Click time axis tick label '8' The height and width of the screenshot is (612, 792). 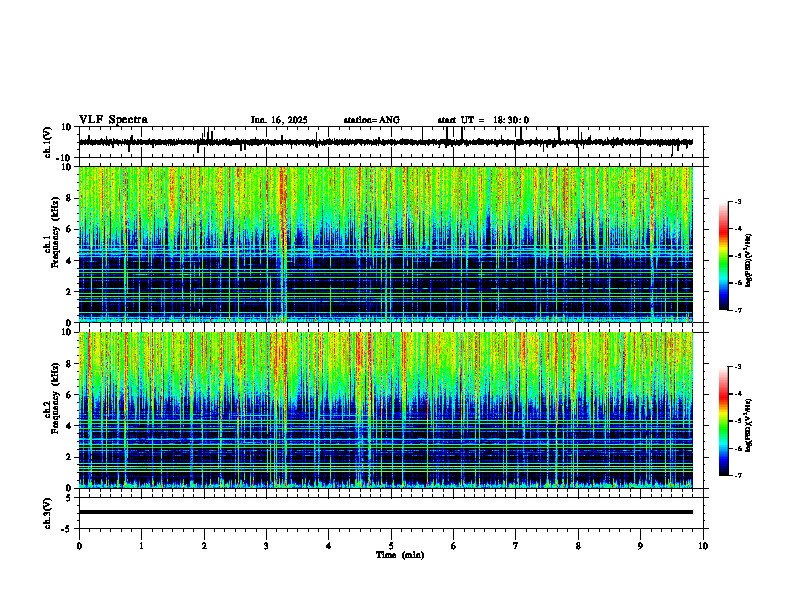coord(578,546)
